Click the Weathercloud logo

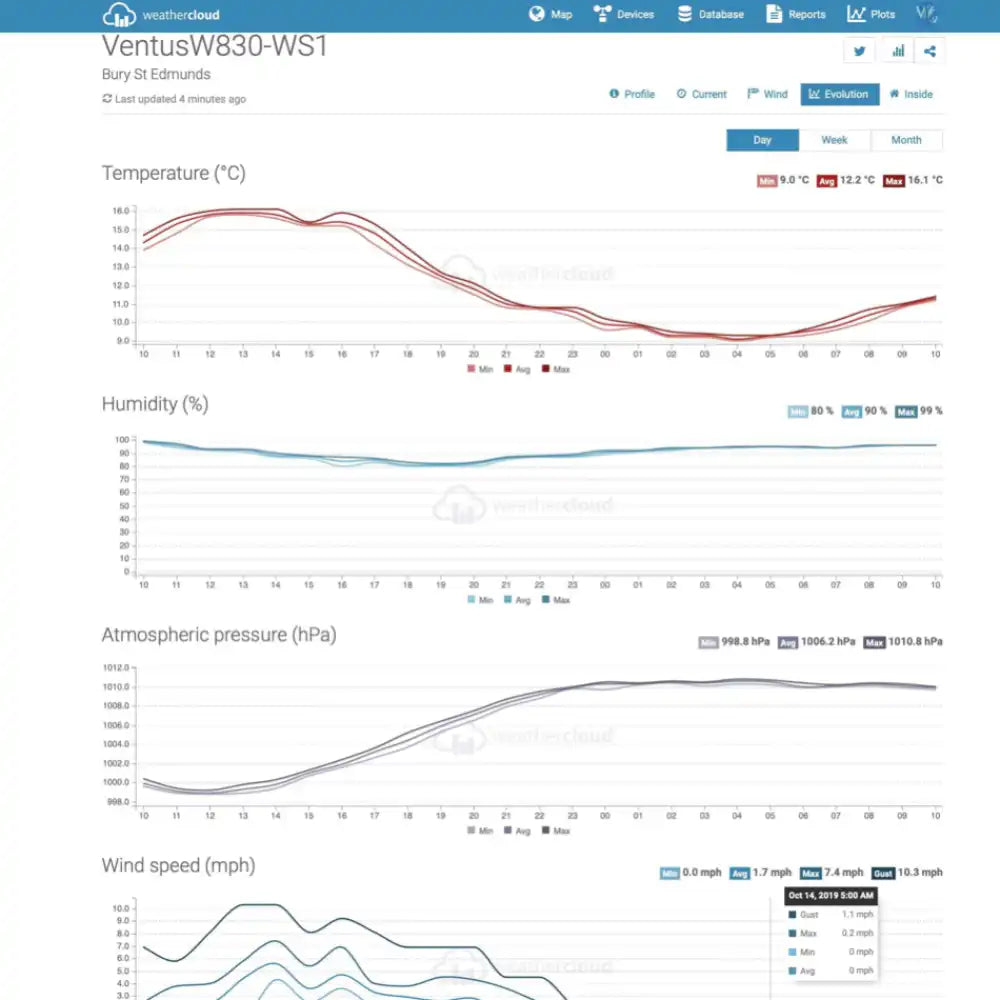161,15
